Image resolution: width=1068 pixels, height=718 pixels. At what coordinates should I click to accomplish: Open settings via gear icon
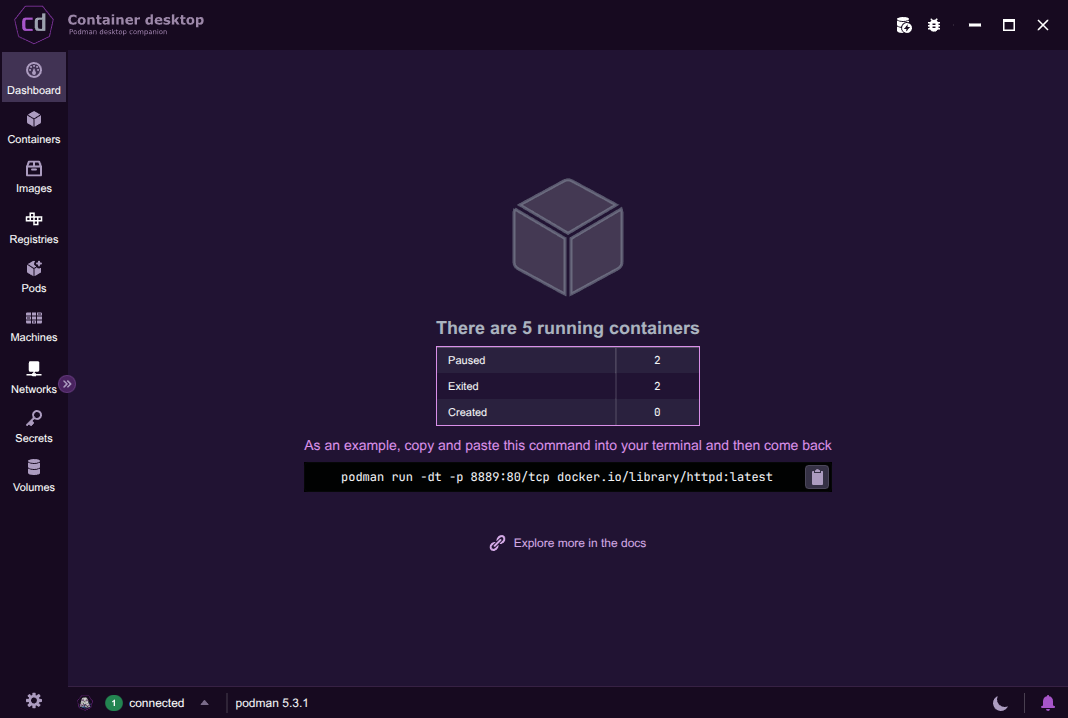pyautogui.click(x=33, y=700)
